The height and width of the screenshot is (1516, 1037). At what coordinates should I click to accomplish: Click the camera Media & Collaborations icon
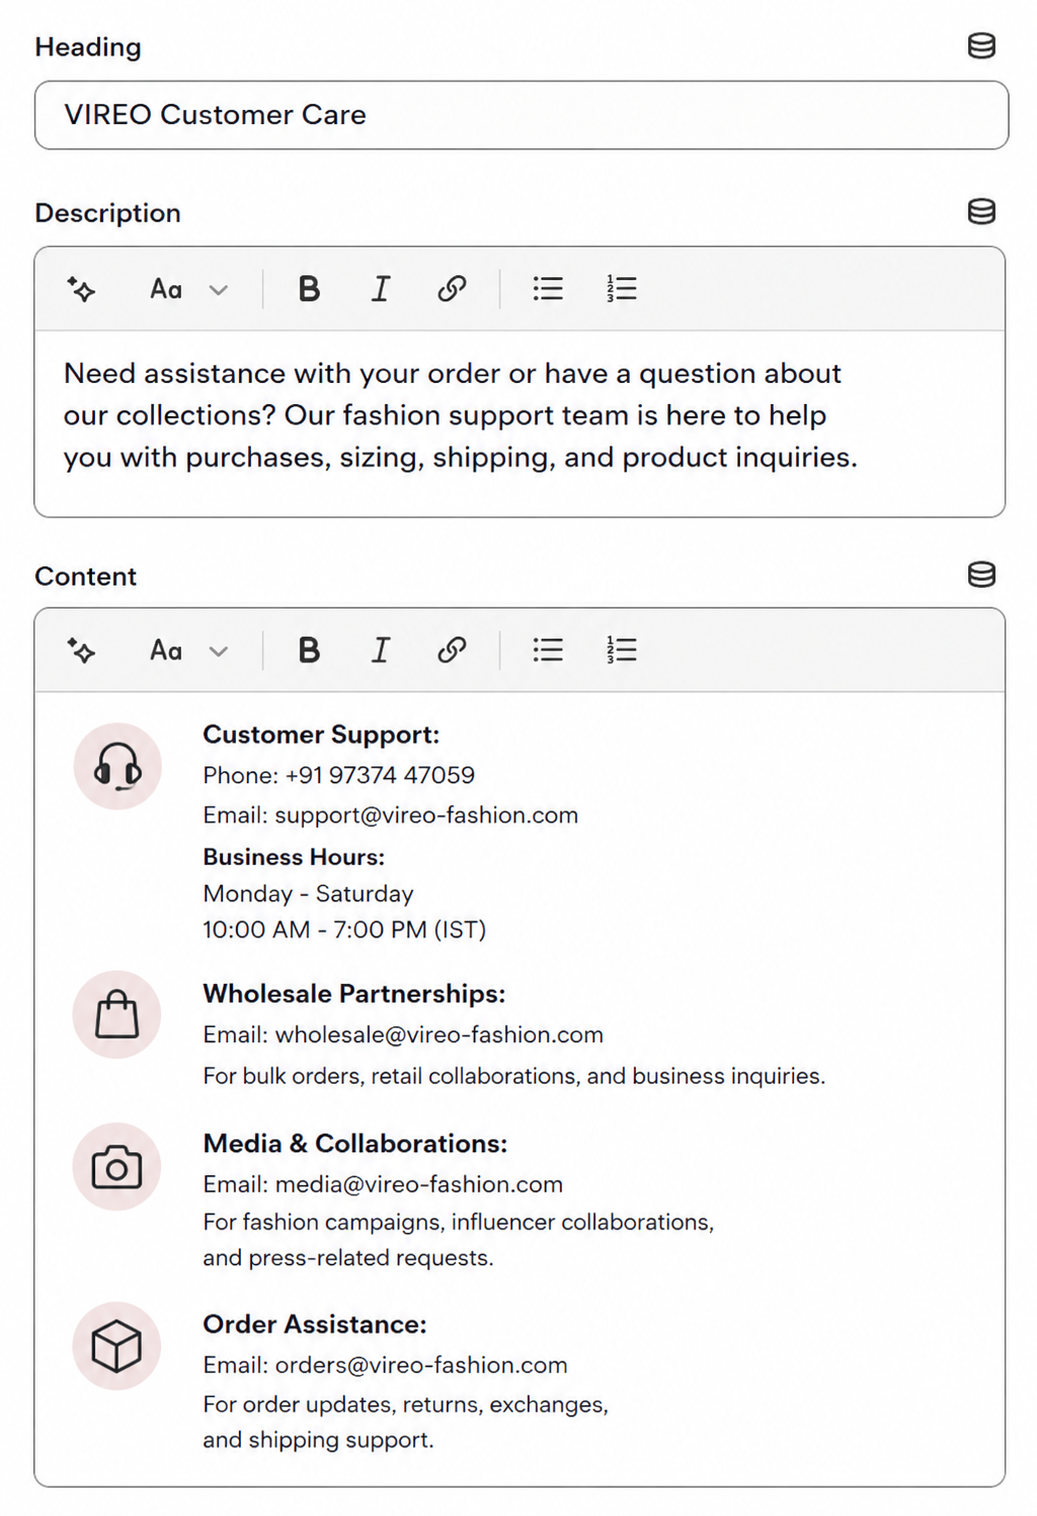117,1167
